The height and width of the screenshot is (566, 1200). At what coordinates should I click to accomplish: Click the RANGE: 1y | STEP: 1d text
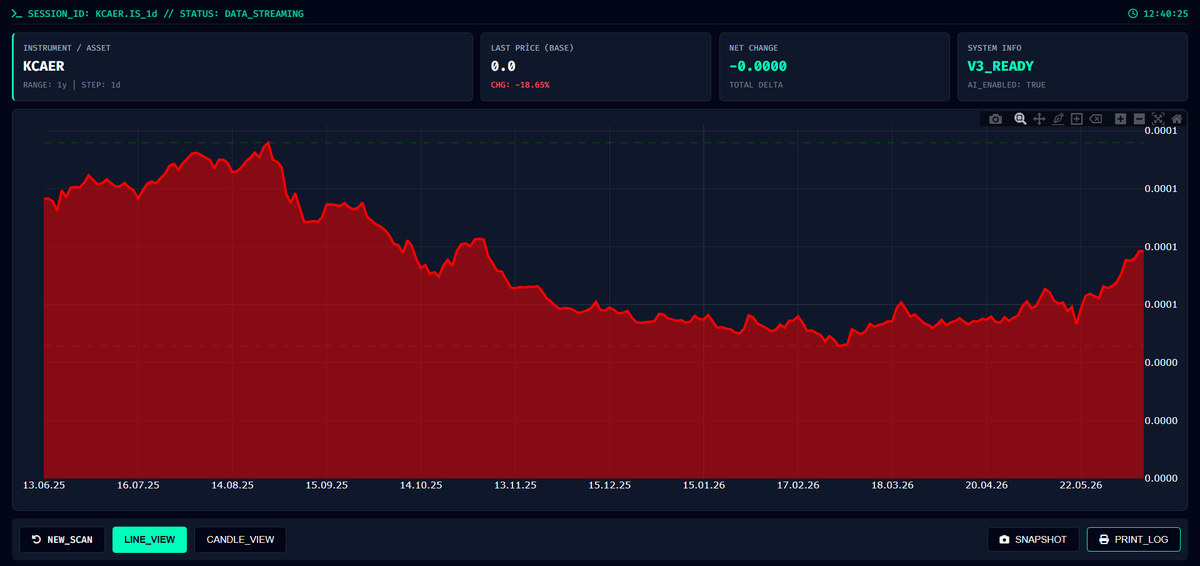pyautogui.click(x=72, y=85)
